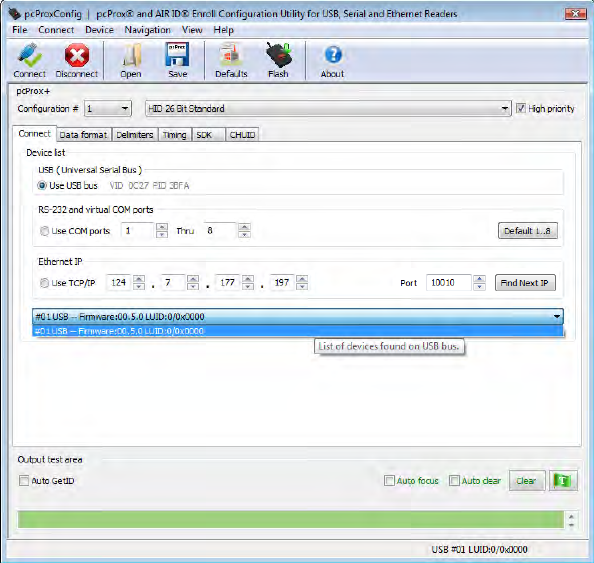Viewport: 594px width, 563px height.
Task: Switch to the SDK tab
Action: point(208,135)
